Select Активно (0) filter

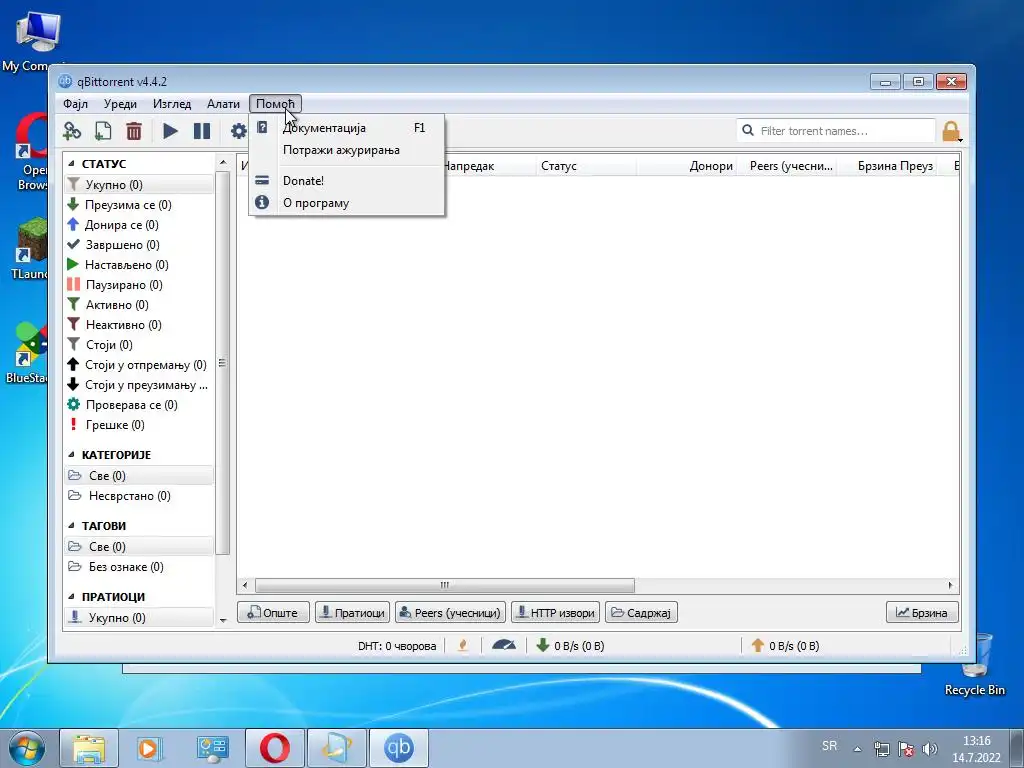[139, 305]
